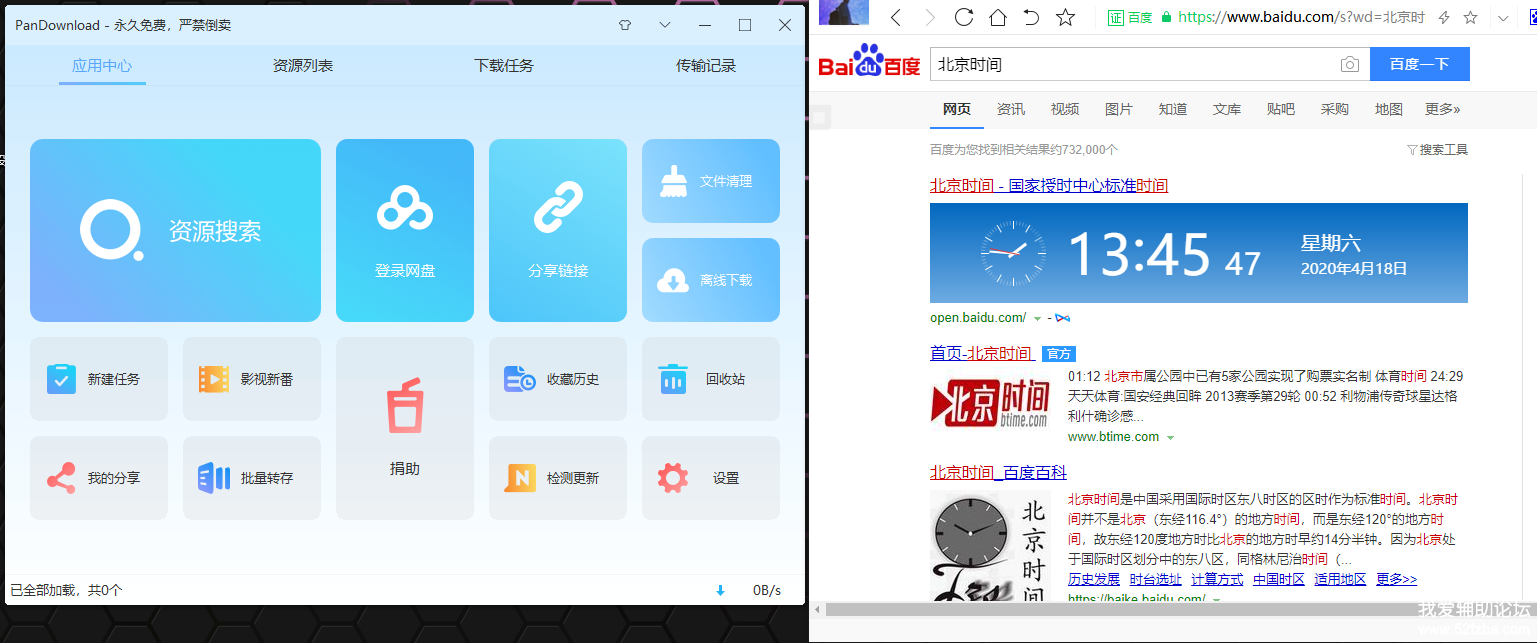The height and width of the screenshot is (643, 1537).
Task: Switch to the 资源列表 tab
Action: click(303, 66)
